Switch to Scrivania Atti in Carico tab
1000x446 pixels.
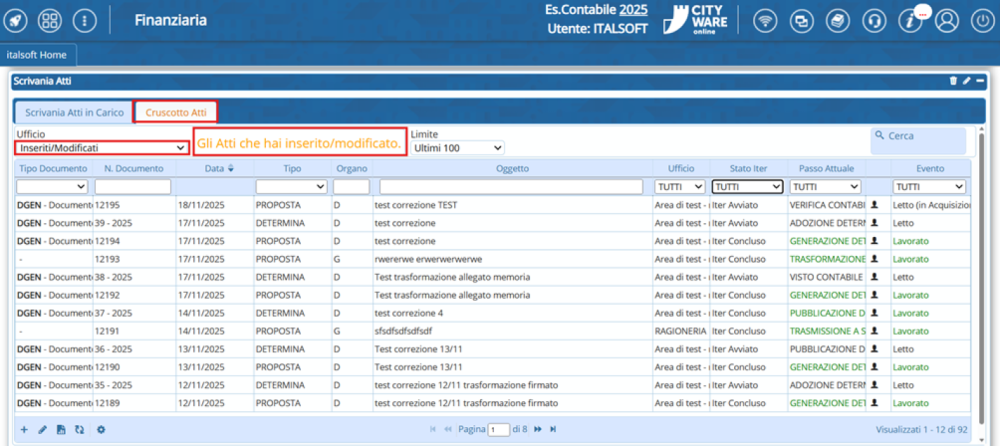[x=74, y=113]
